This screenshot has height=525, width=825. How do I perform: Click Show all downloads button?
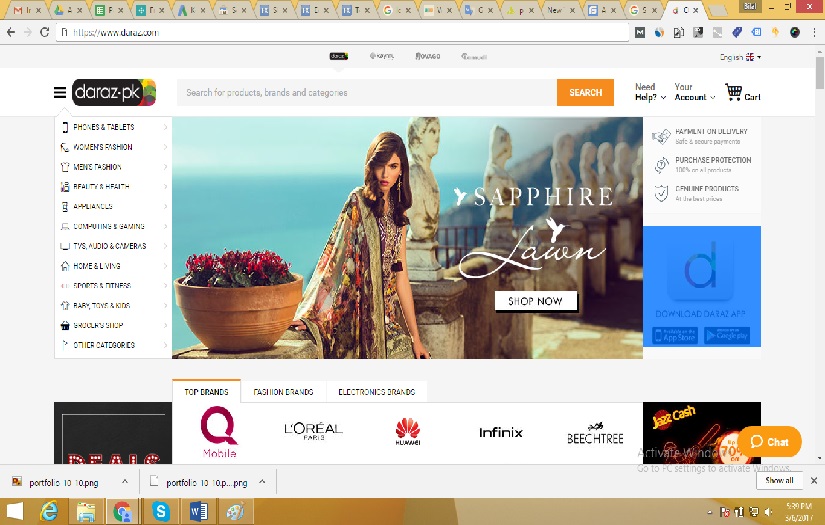click(779, 480)
